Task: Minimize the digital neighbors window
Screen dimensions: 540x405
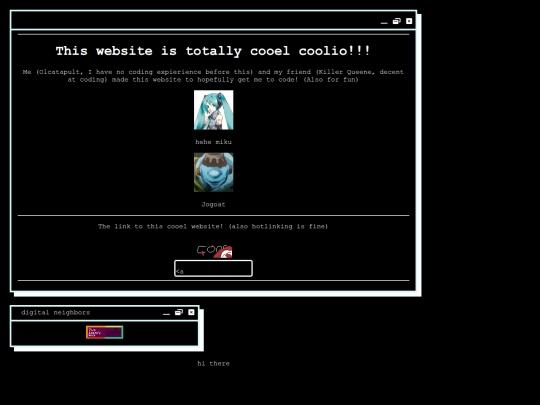Action: click(x=166, y=313)
